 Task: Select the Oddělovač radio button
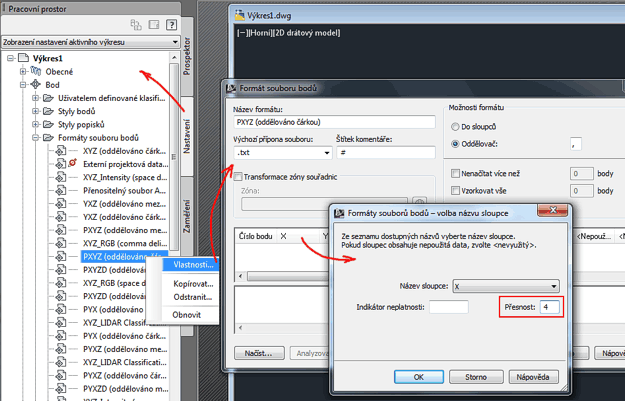[x=455, y=144]
